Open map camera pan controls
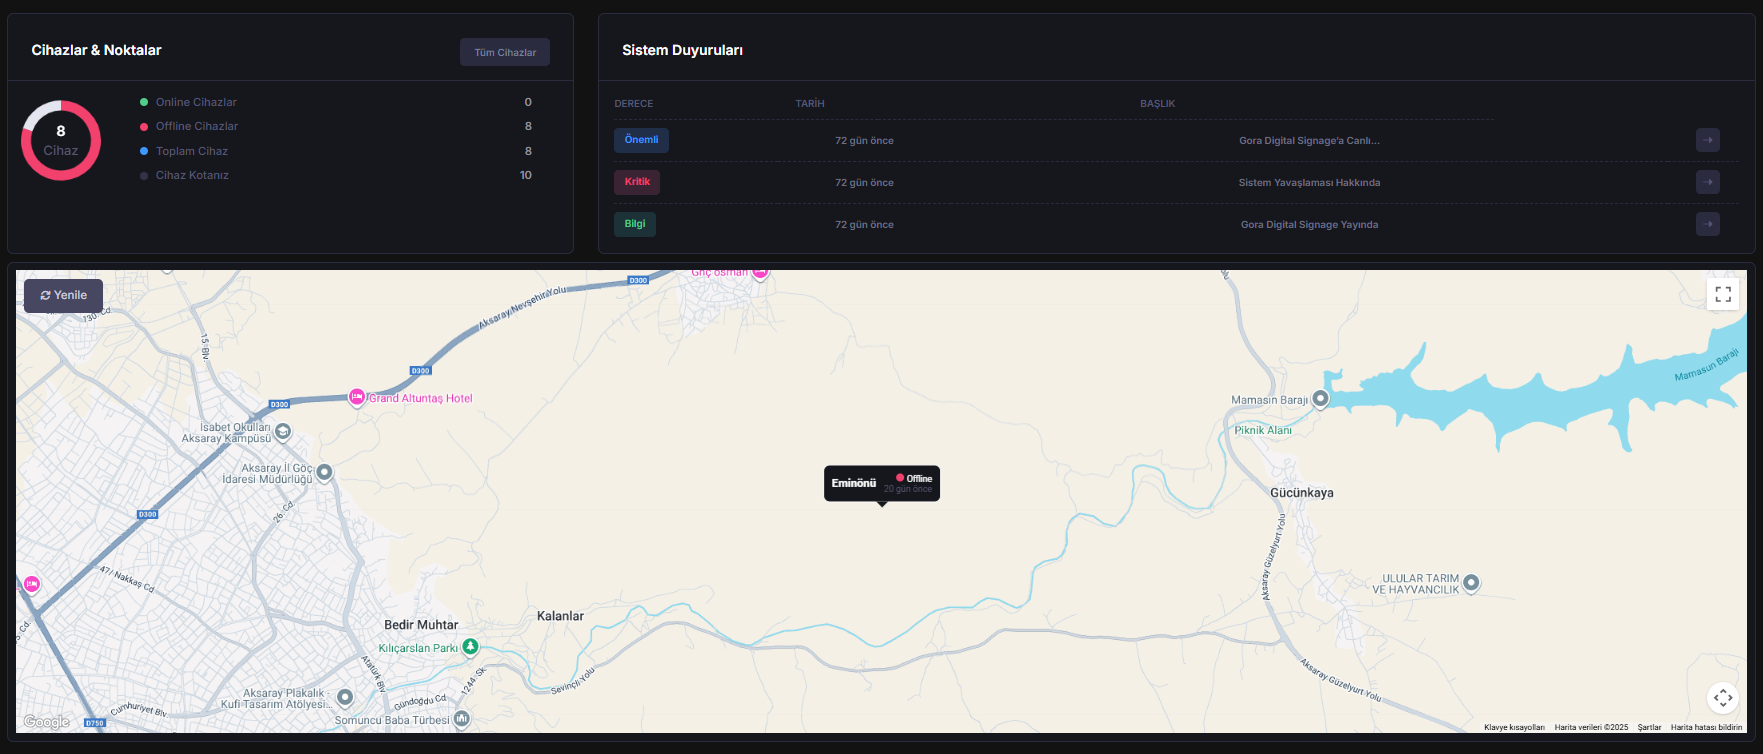 coord(1722,697)
